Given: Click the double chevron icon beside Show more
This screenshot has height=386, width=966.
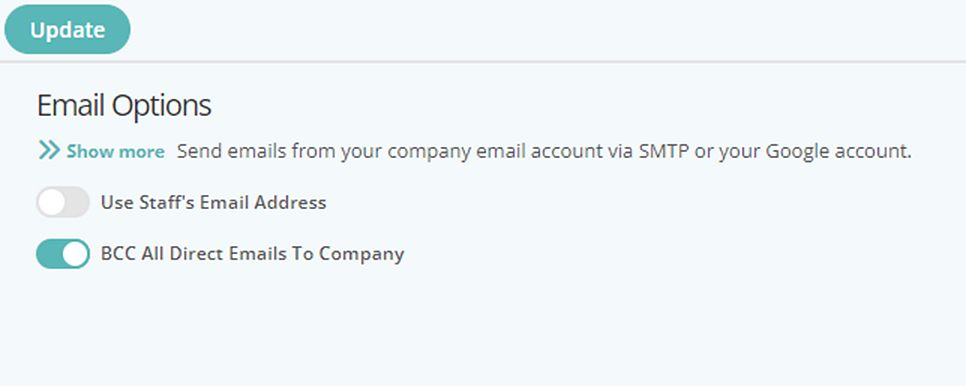Looking at the screenshot, I should click(x=49, y=150).
